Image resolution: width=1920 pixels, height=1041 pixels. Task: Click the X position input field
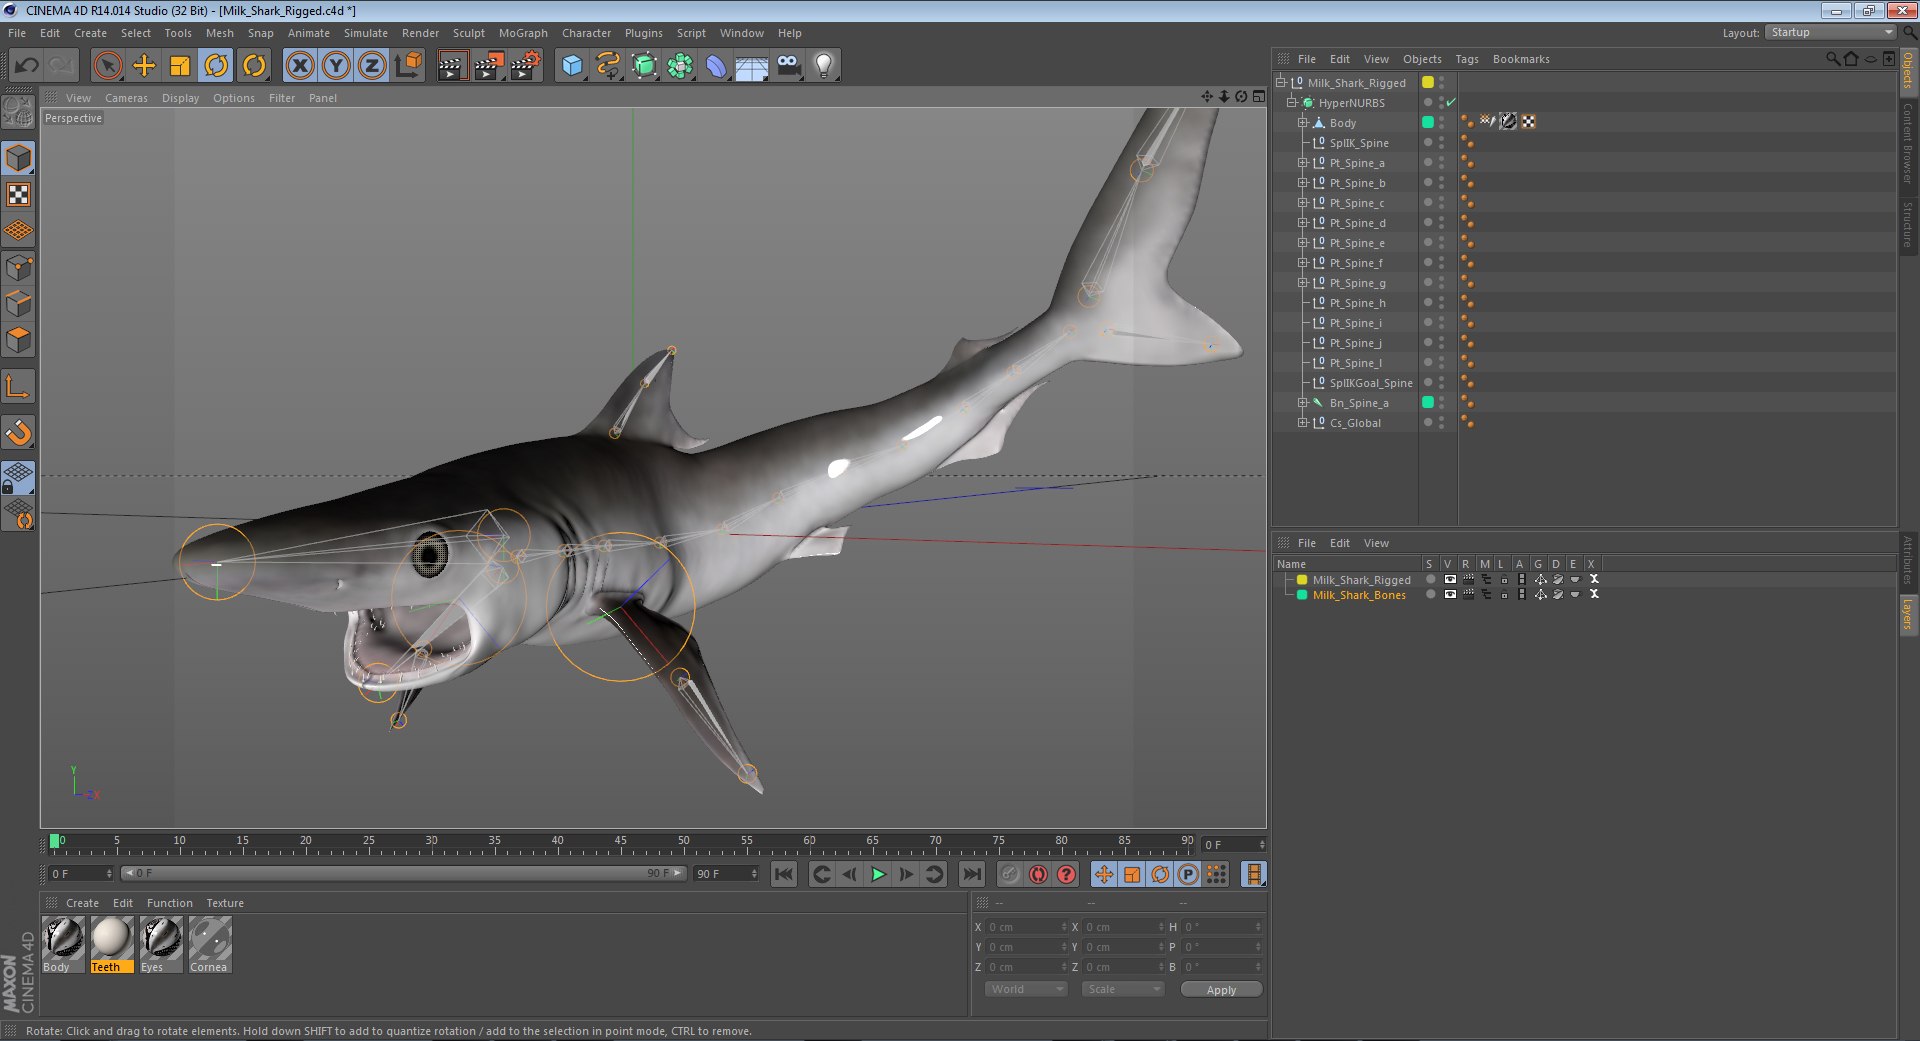pyautogui.click(x=1025, y=927)
